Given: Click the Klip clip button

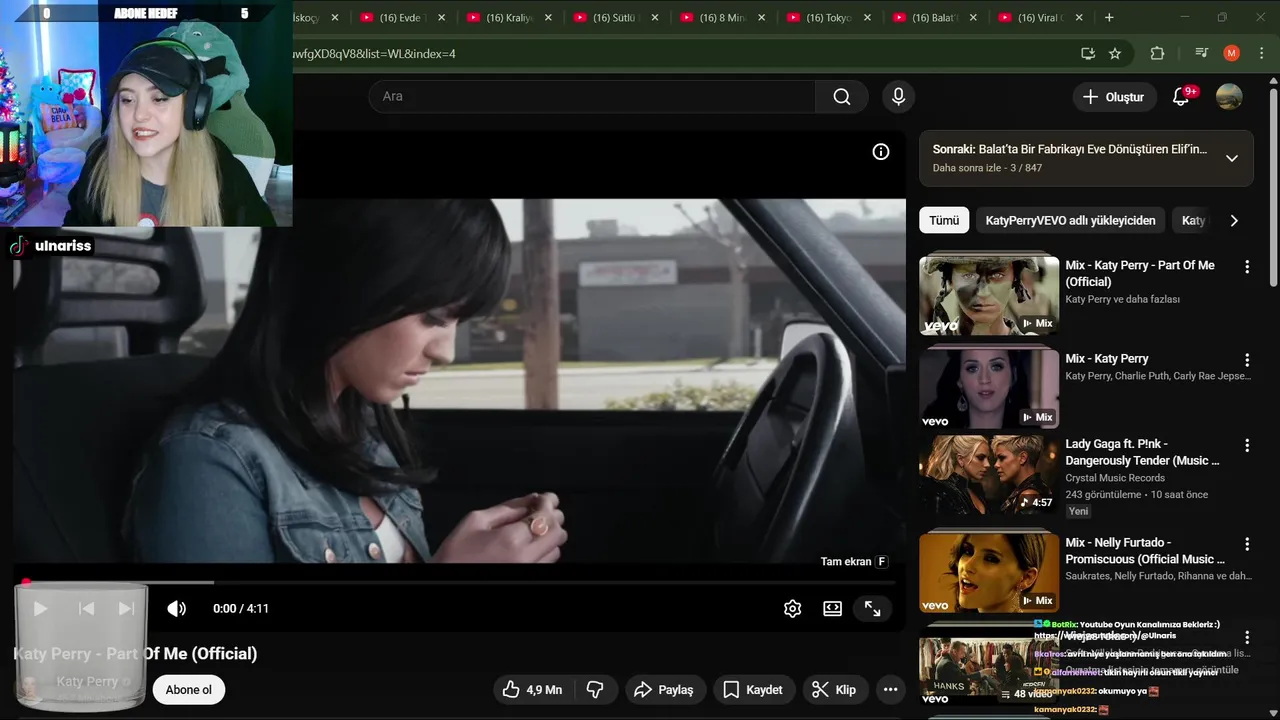Looking at the screenshot, I should [x=834, y=690].
